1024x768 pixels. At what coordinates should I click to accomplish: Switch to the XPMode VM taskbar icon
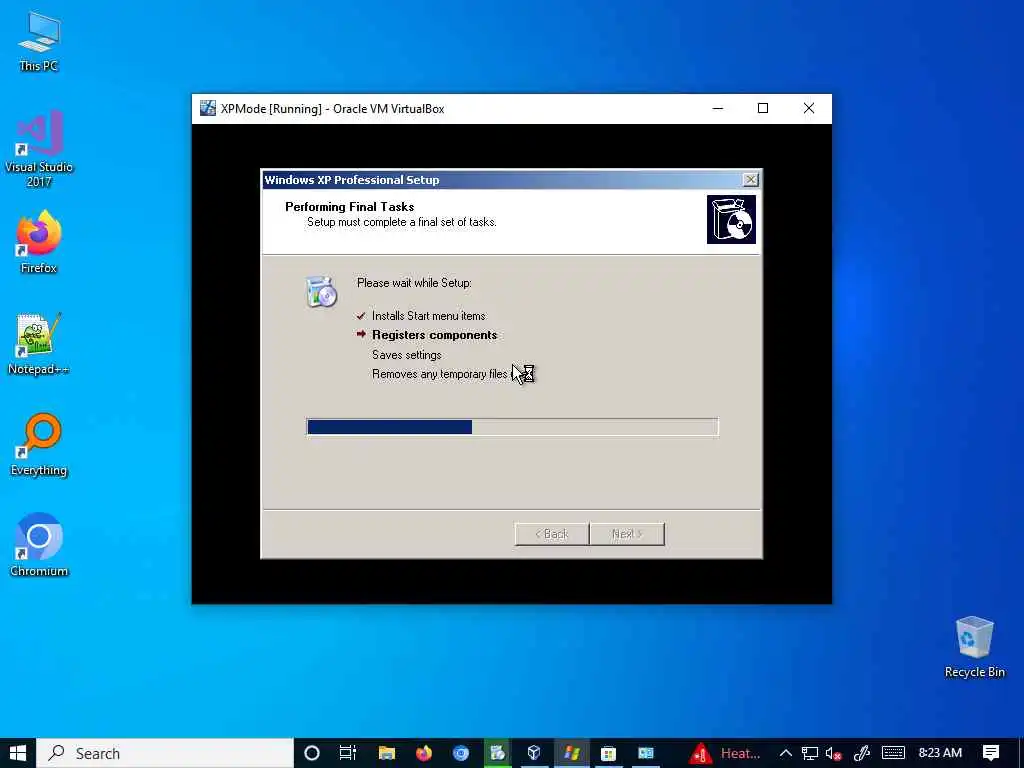pos(571,753)
